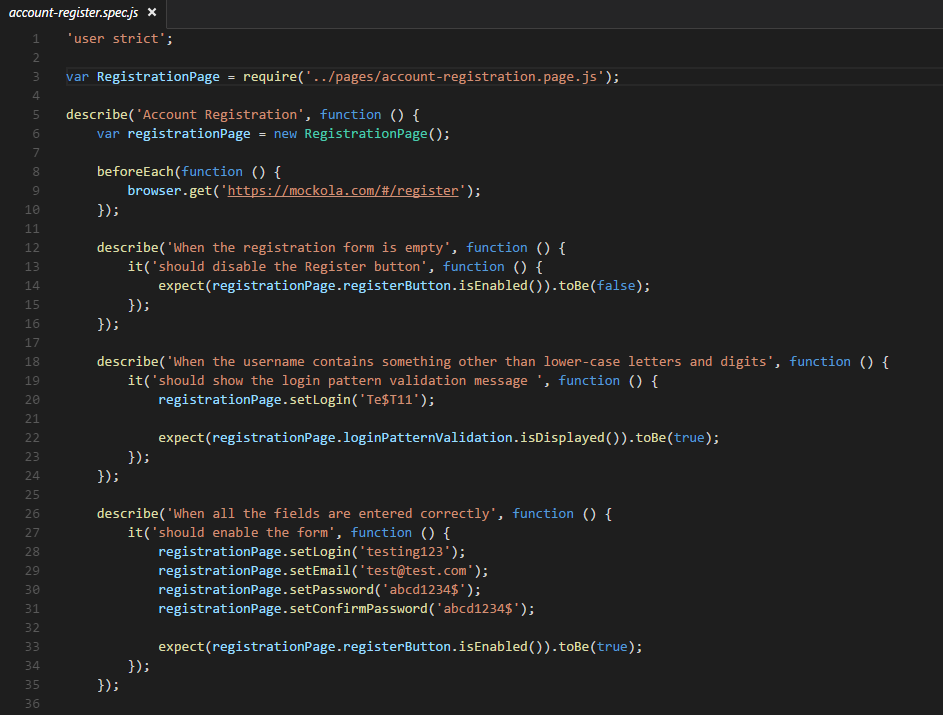Click the beforeEach function call
Image resolution: width=943 pixels, height=715 pixels.
tap(135, 171)
